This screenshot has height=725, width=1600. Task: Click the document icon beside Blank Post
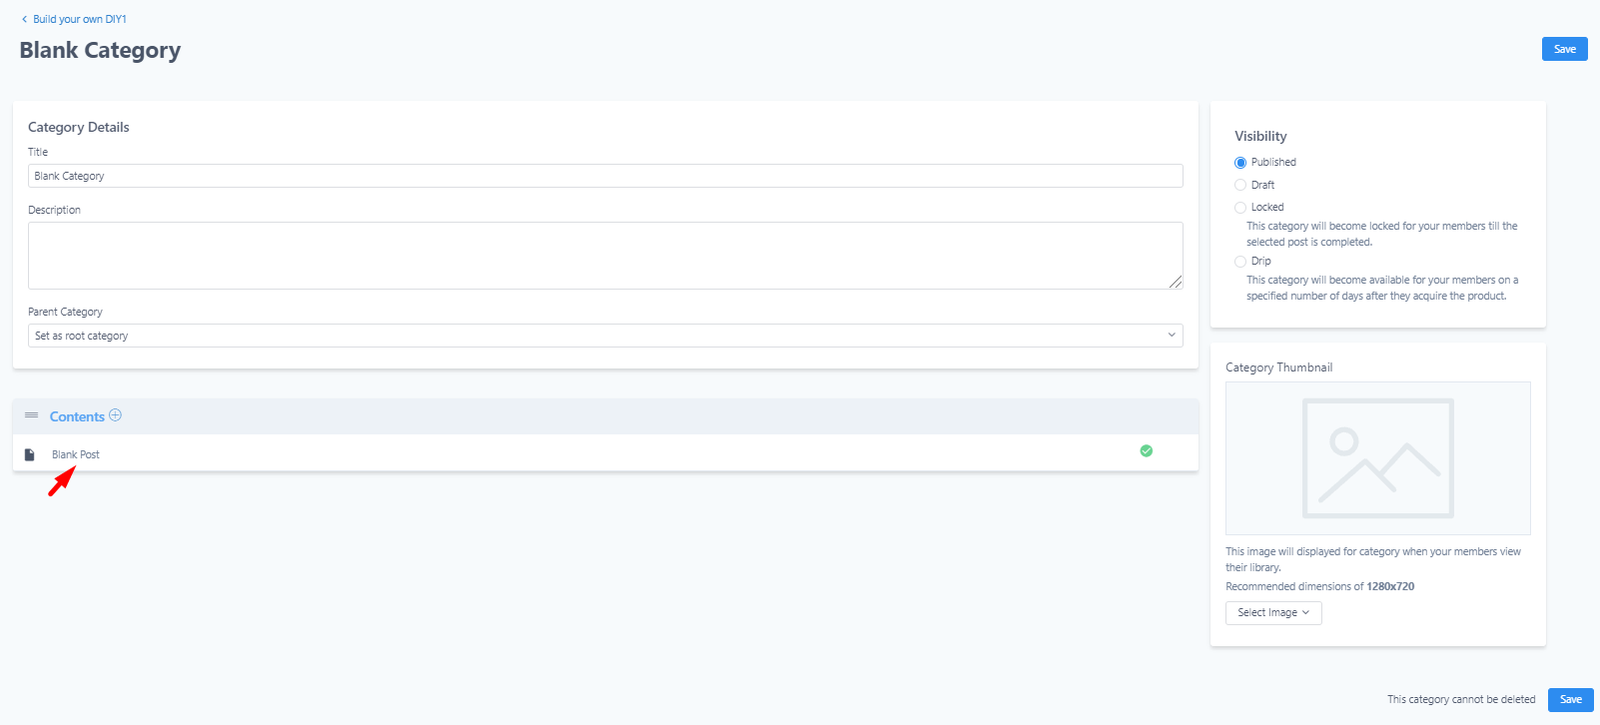(x=30, y=455)
